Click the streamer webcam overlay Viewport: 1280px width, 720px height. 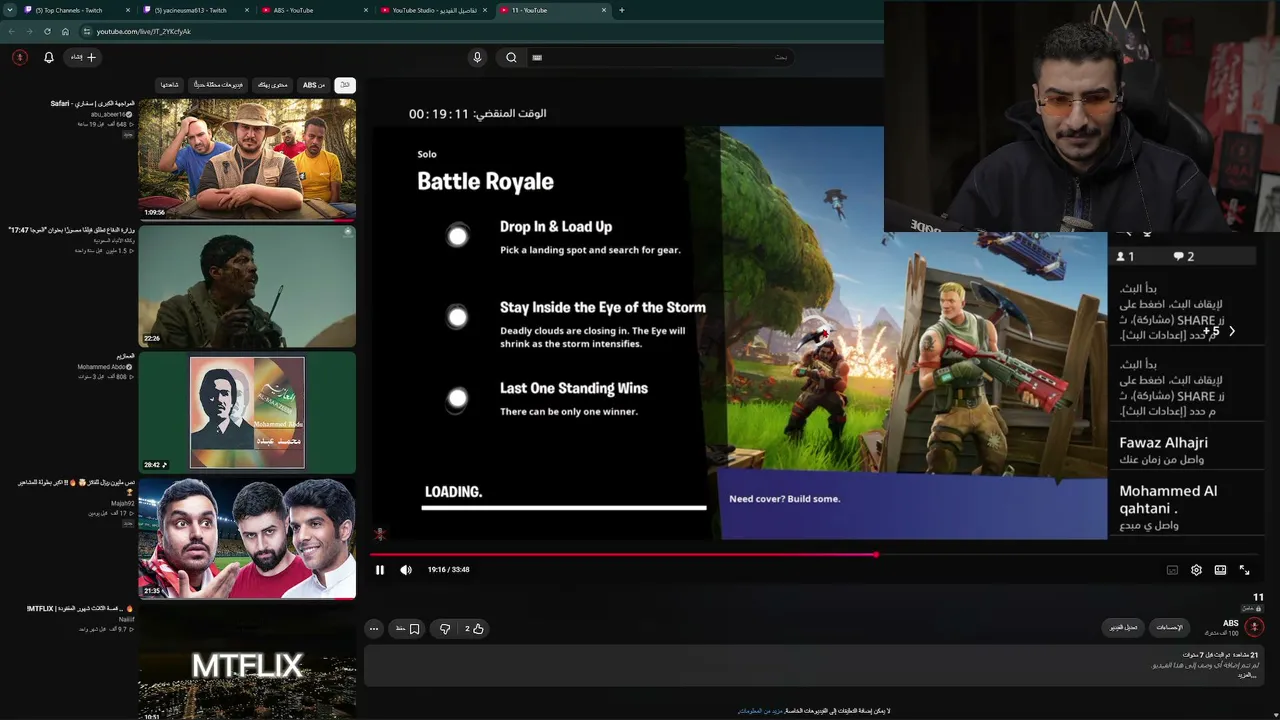coord(1082,116)
